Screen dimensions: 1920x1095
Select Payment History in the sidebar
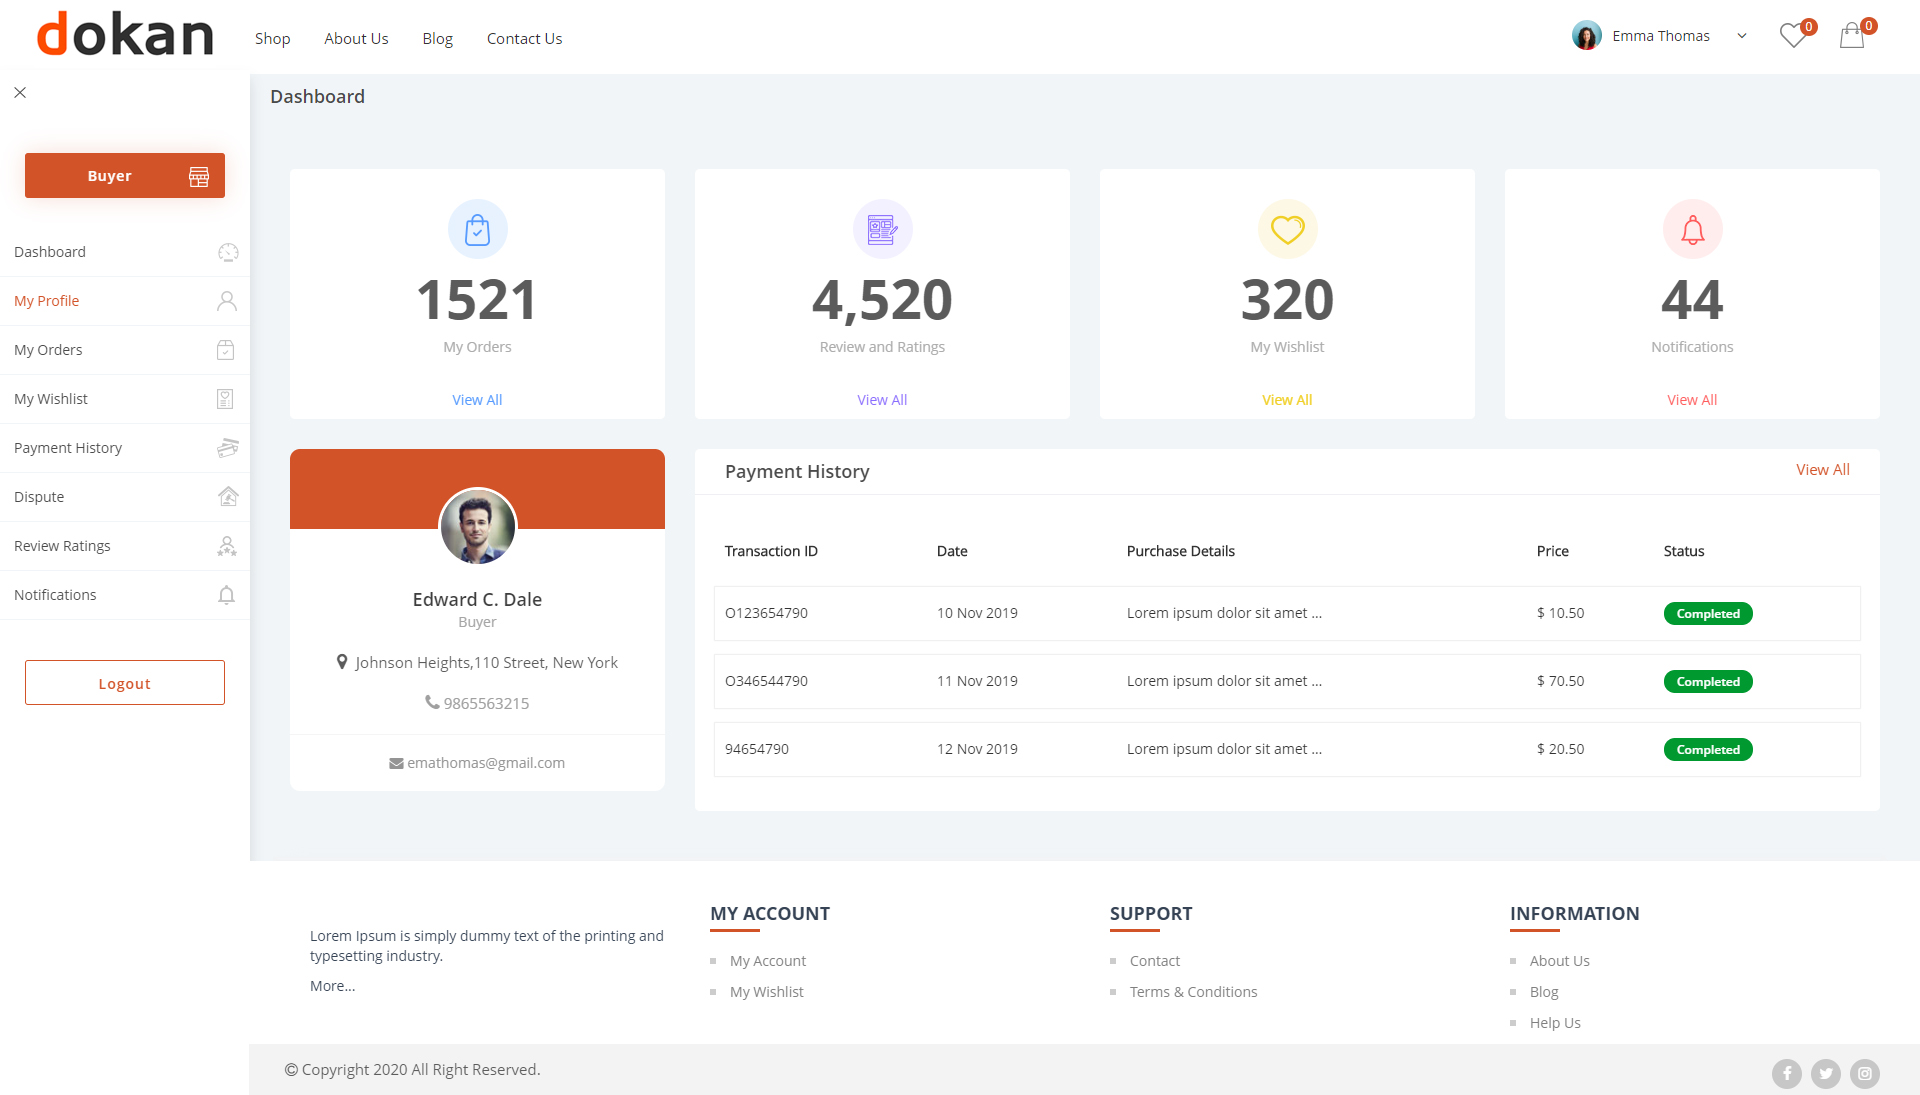click(x=68, y=448)
